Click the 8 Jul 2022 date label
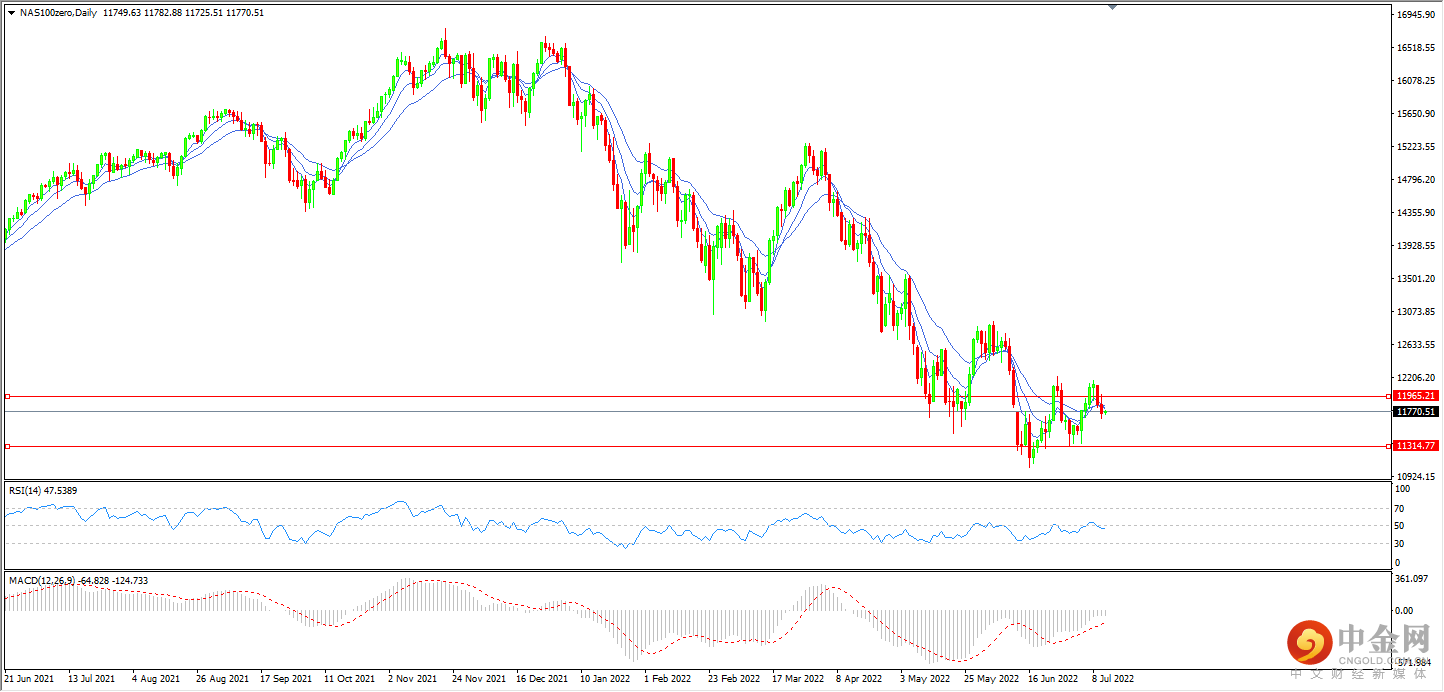The image size is (1444, 692). tap(1113, 678)
